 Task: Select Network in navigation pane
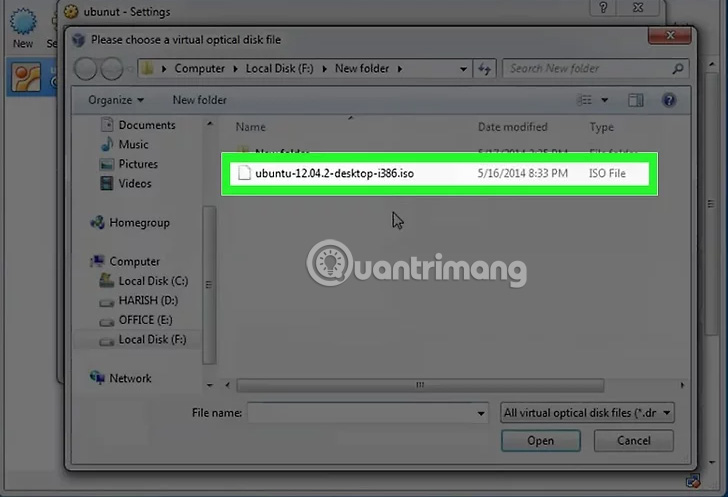coord(130,379)
